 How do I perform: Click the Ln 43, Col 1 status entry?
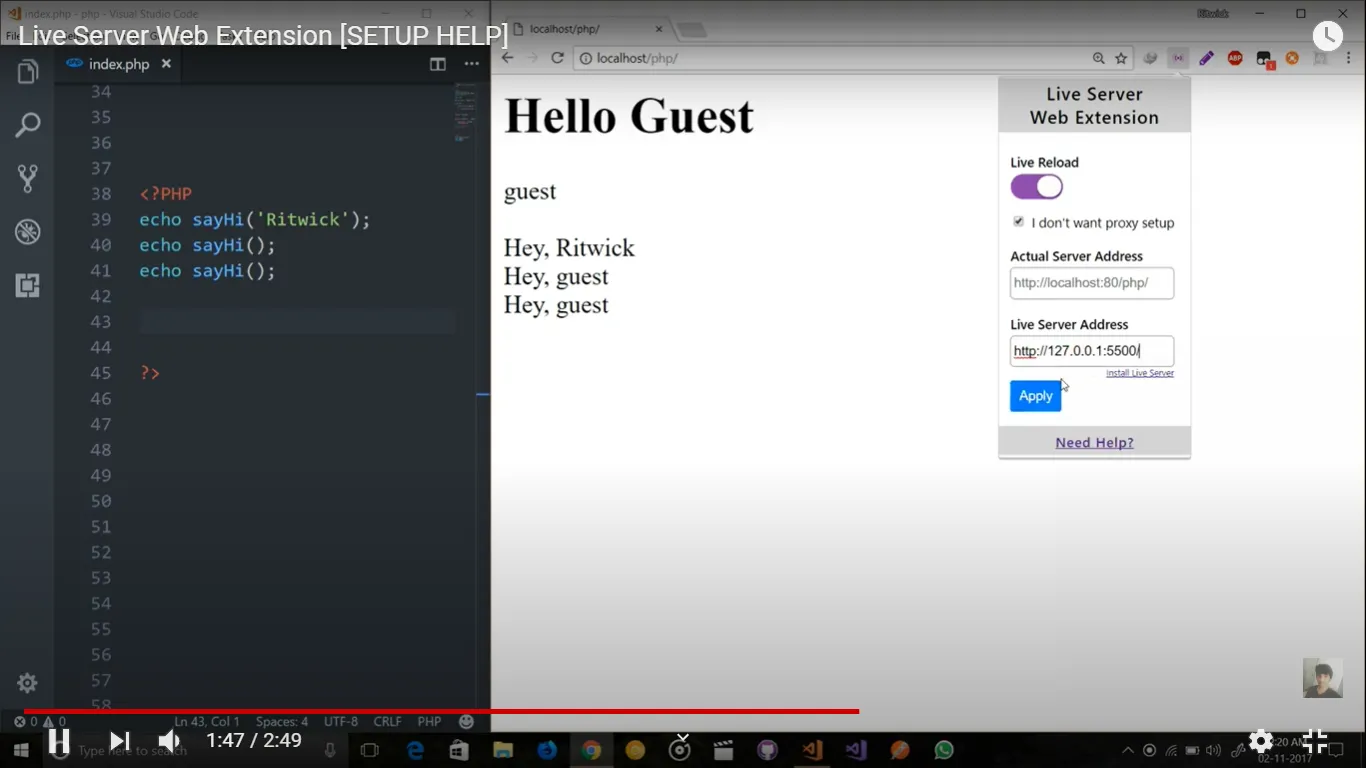point(207,721)
